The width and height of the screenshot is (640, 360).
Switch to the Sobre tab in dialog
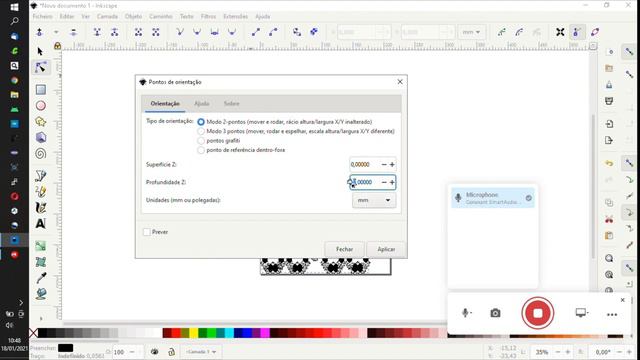point(231,104)
